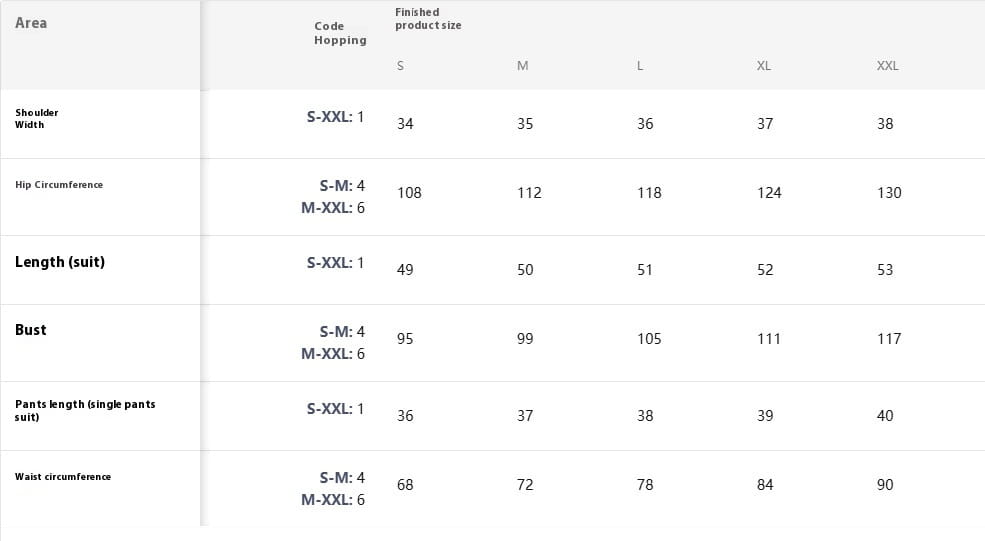Click the Waist circumference row label
The width and height of the screenshot is (985, 541).
(x=63, y=477)
